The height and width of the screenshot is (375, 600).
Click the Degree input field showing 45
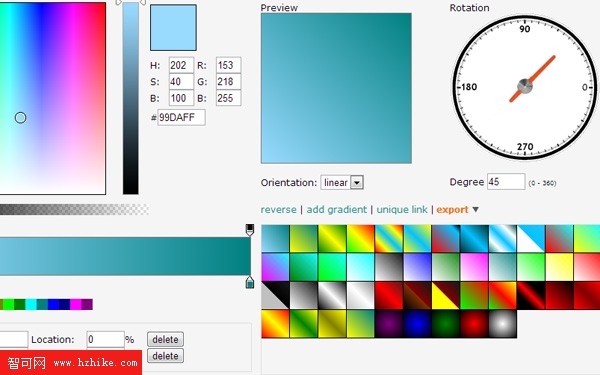pyautogui.click(x=506, y=182)
